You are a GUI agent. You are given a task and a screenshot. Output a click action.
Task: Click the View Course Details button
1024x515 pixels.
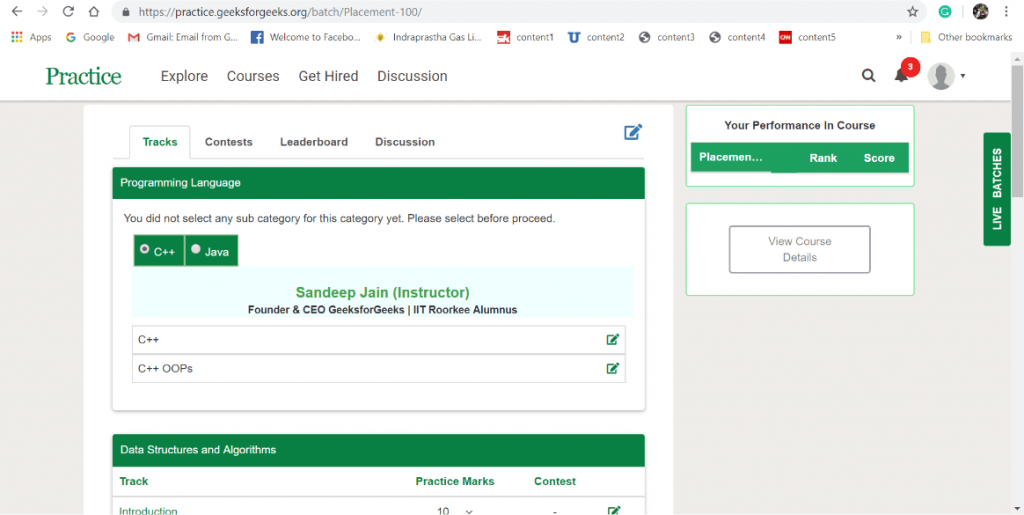800,249
